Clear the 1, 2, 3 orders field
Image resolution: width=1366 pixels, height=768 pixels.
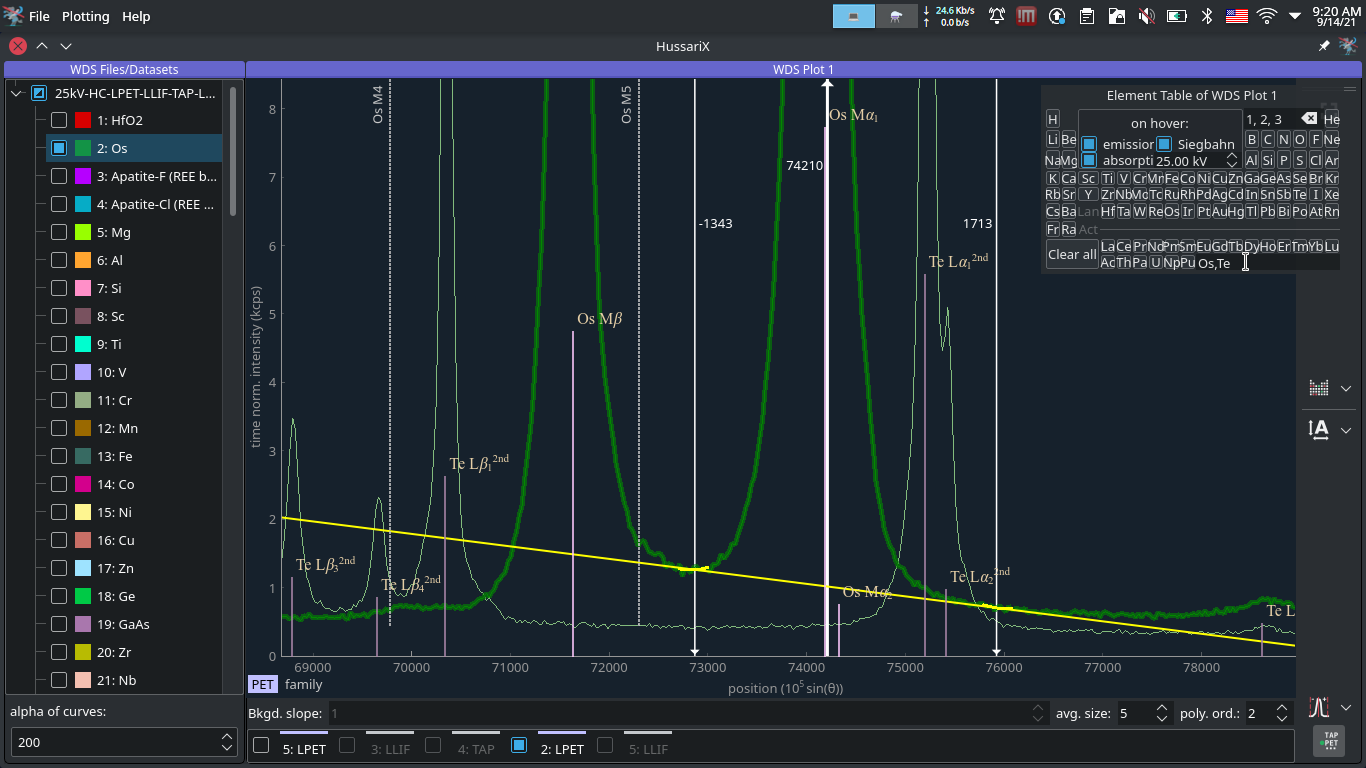pos(1309,119)
